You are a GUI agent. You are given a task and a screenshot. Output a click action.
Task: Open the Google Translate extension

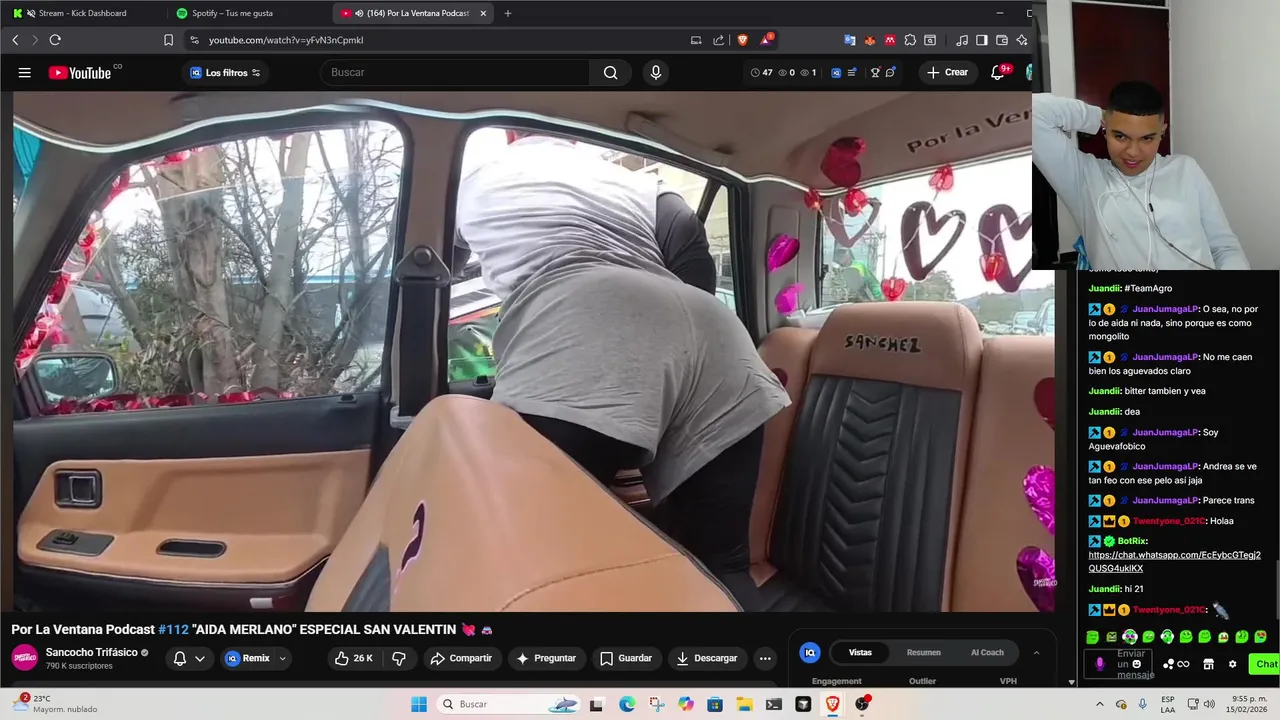click(849, 40)
